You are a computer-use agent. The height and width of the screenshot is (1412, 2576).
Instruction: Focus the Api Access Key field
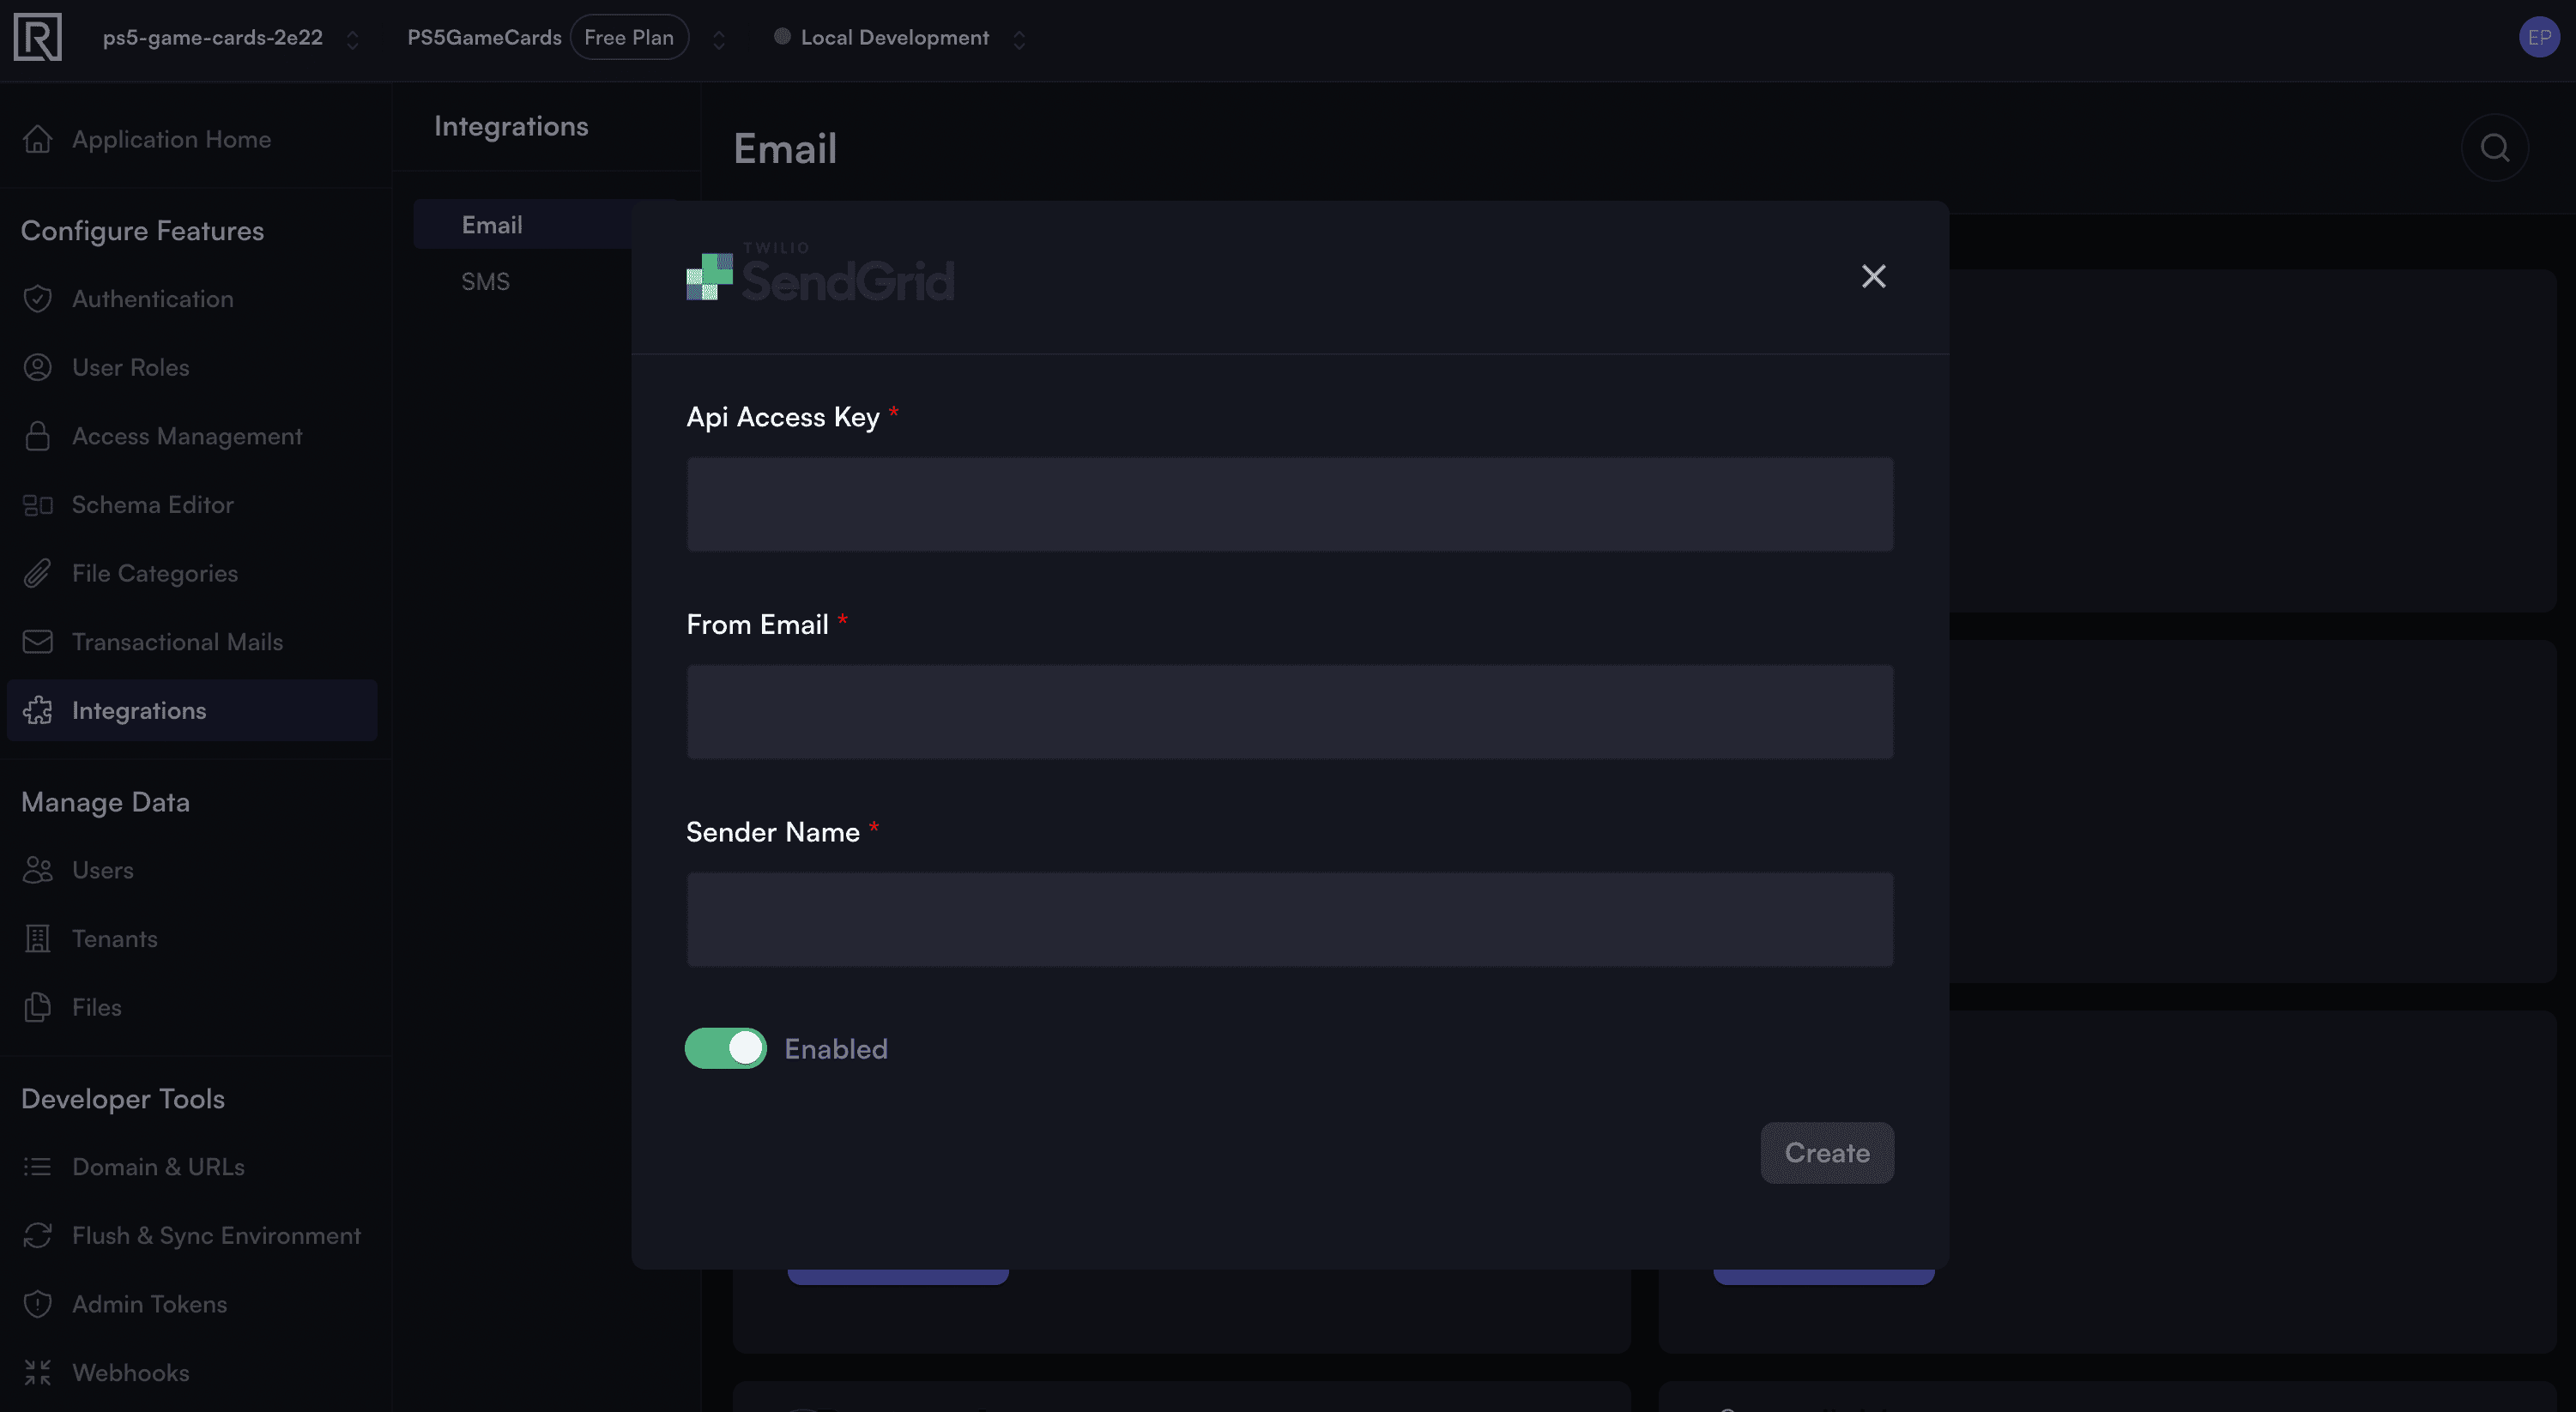pyautogui.click(x=1290, y=504)
